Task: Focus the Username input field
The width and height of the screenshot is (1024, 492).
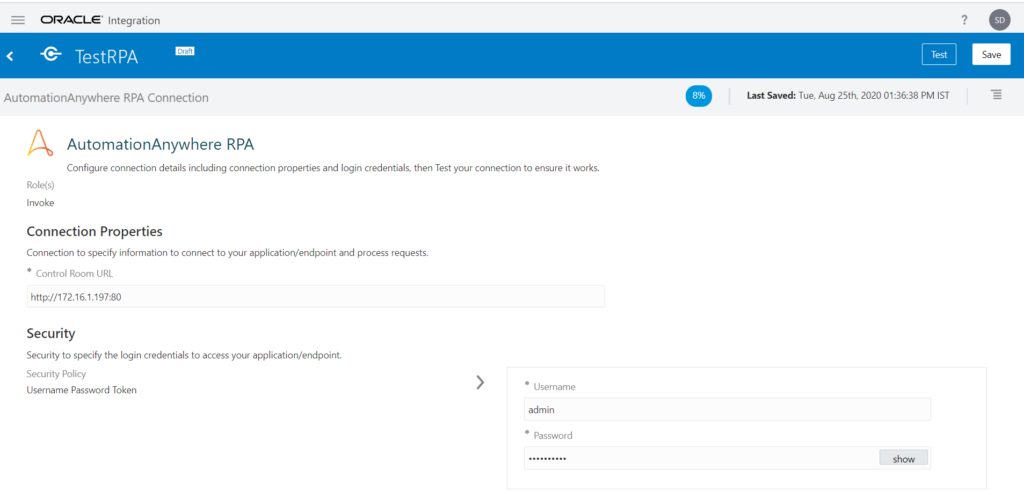Action: pyautogui.click(x=727, y=409)
